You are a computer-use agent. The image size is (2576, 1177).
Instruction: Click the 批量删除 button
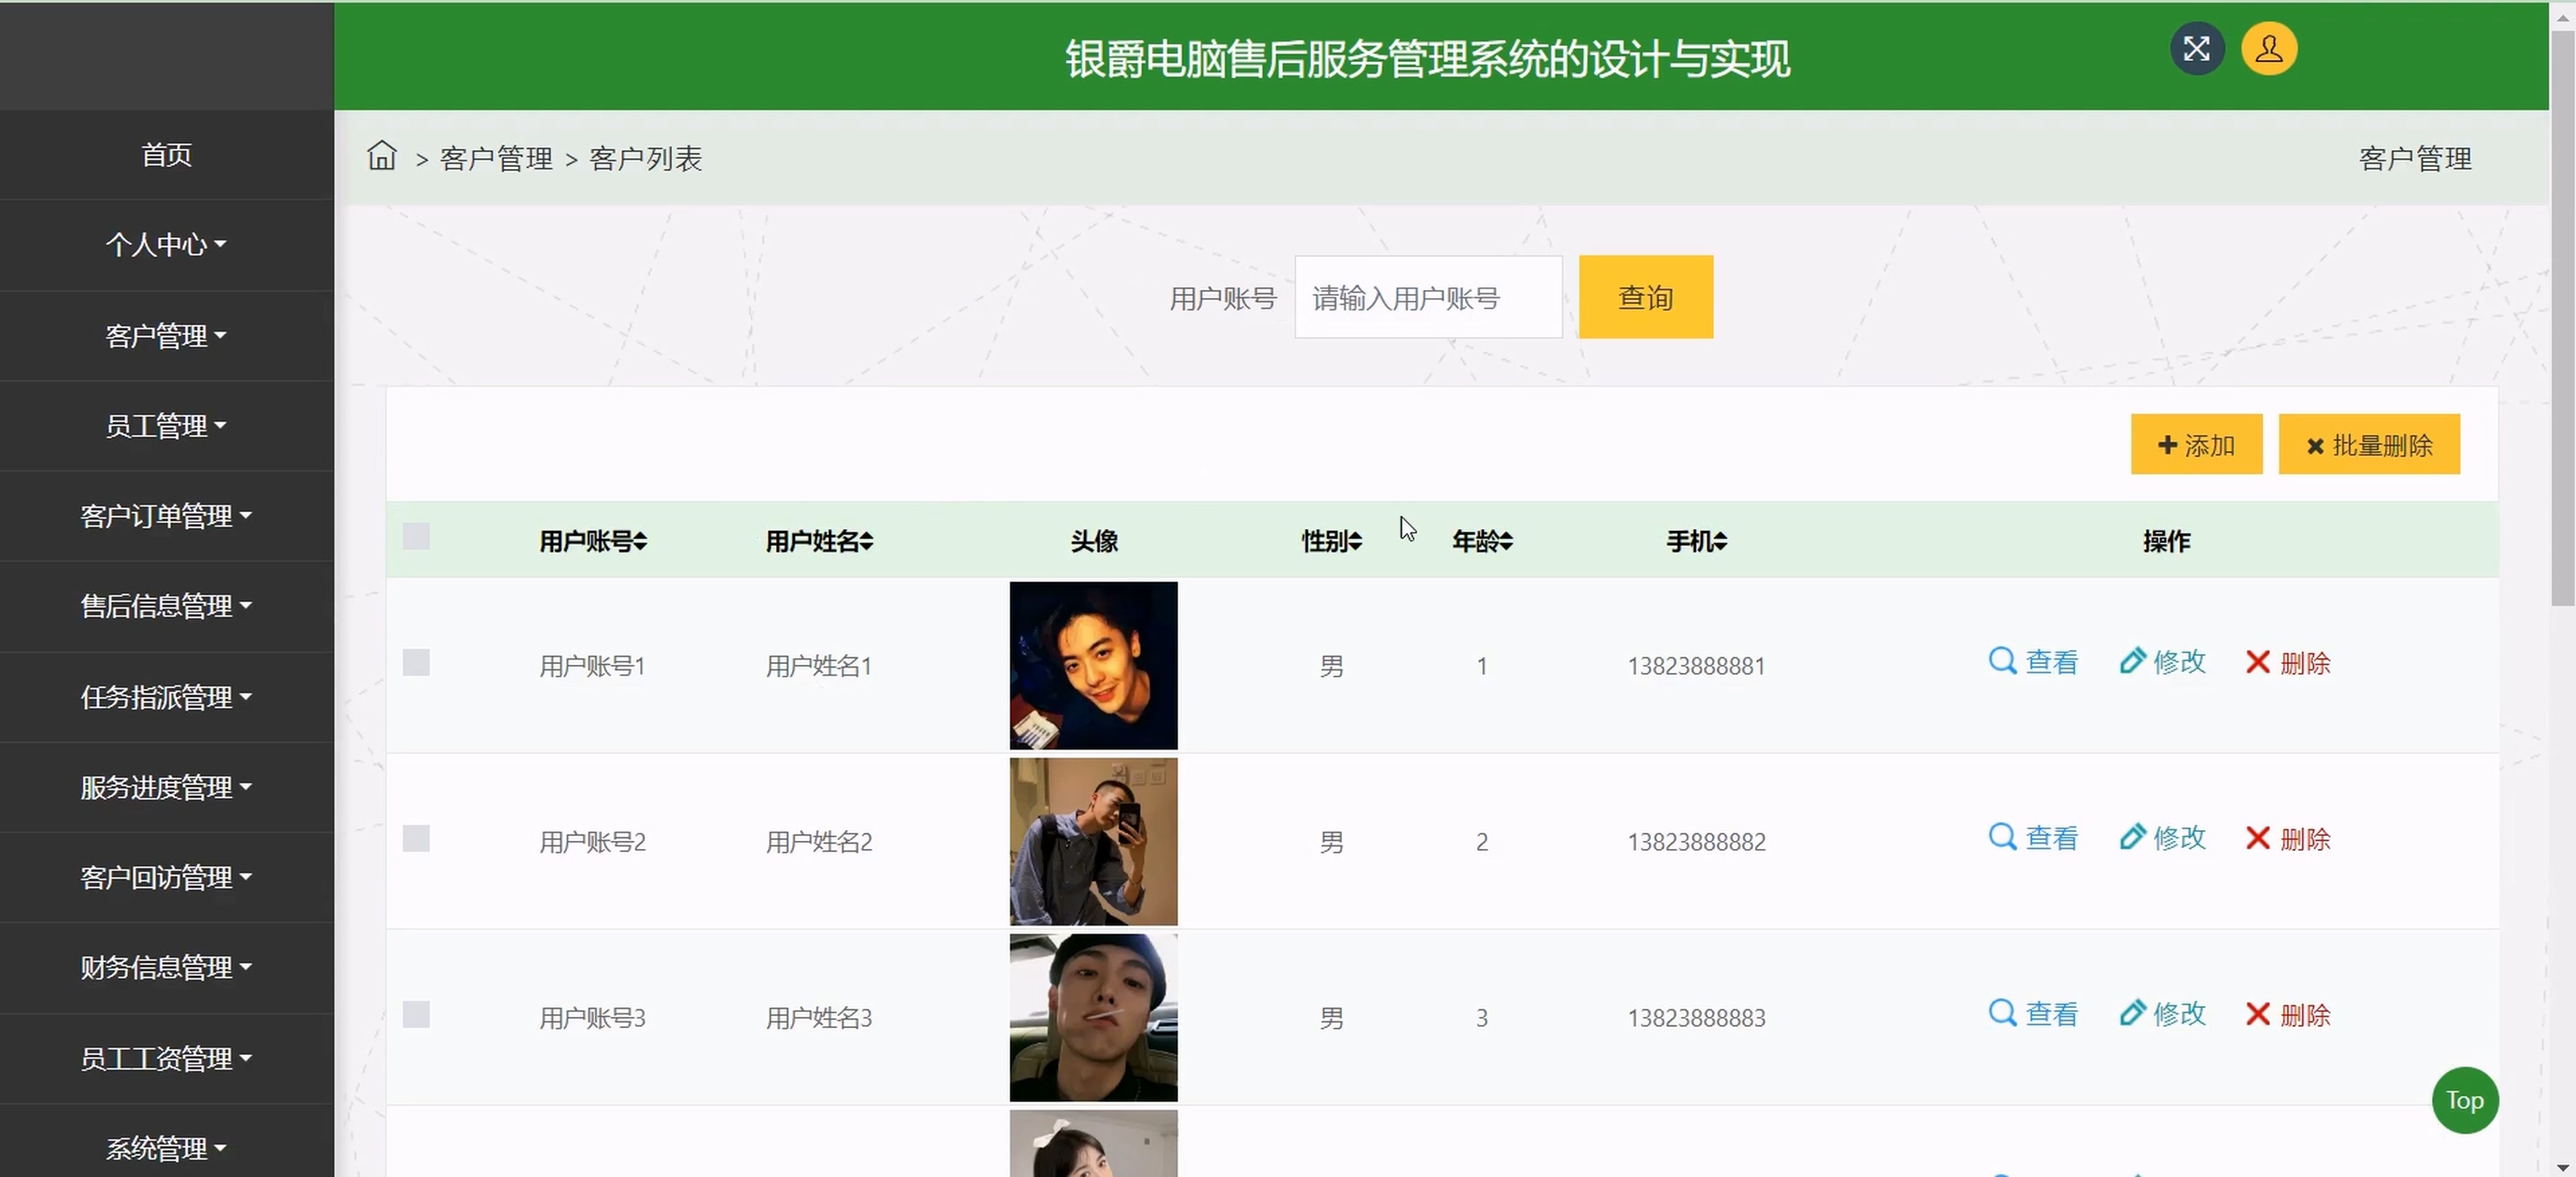[2368, 444]
